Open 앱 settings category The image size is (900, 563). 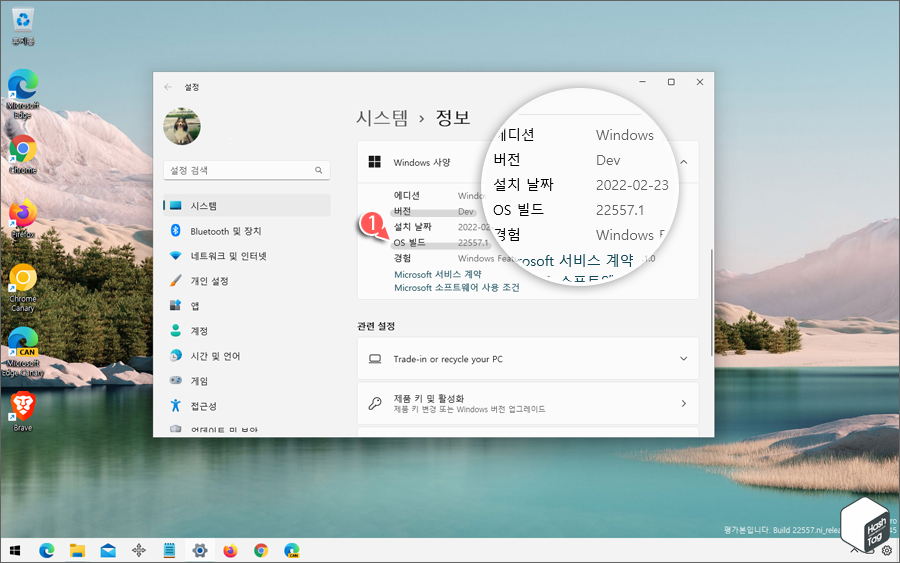[x=247, y=306]
